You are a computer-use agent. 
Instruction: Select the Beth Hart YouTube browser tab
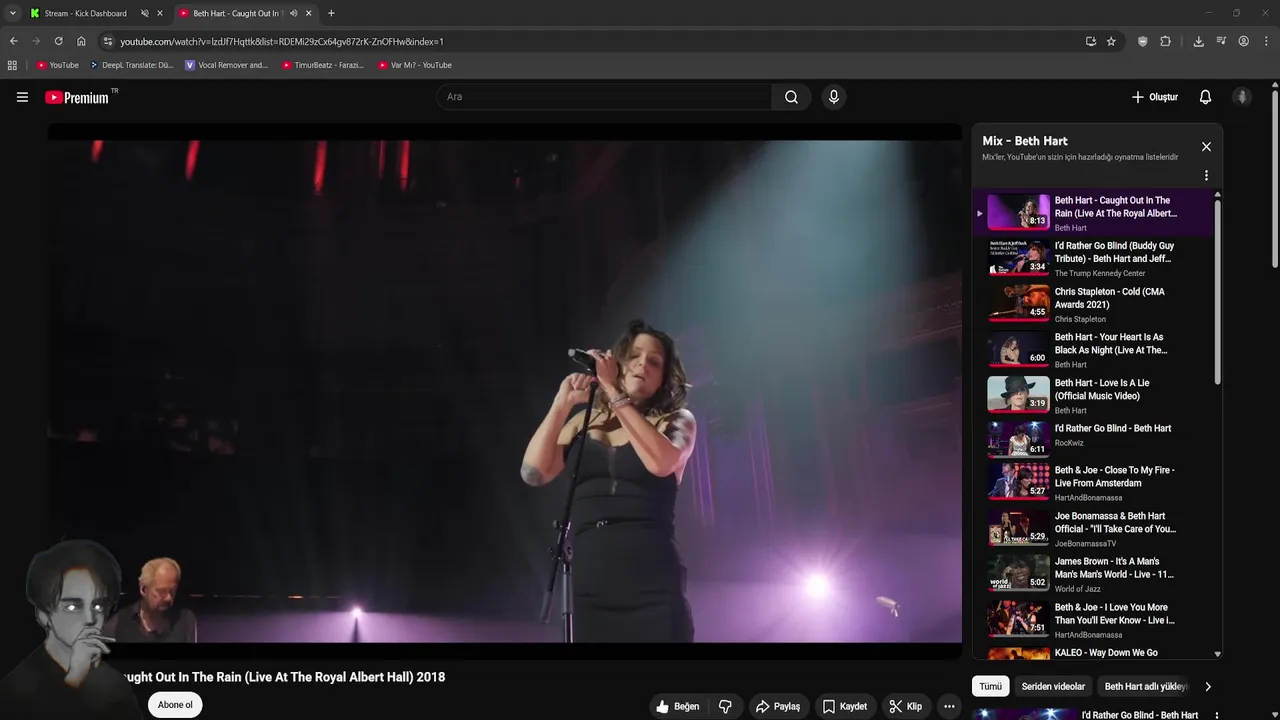237,13
